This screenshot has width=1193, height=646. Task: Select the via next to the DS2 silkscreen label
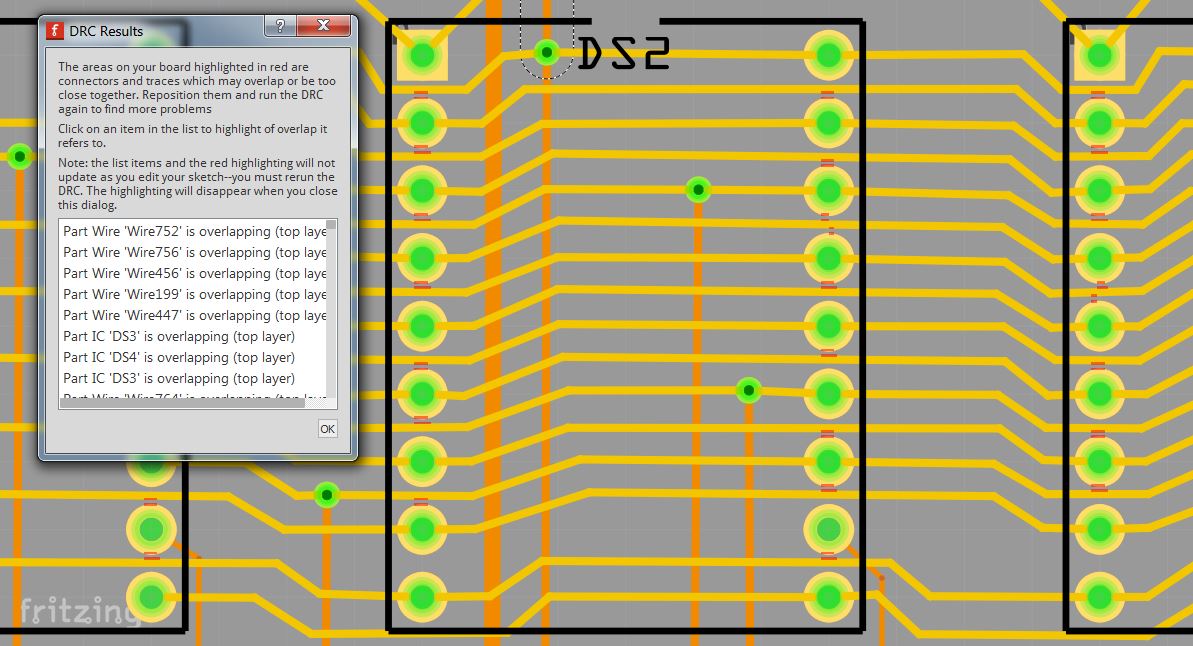[546, 52]
